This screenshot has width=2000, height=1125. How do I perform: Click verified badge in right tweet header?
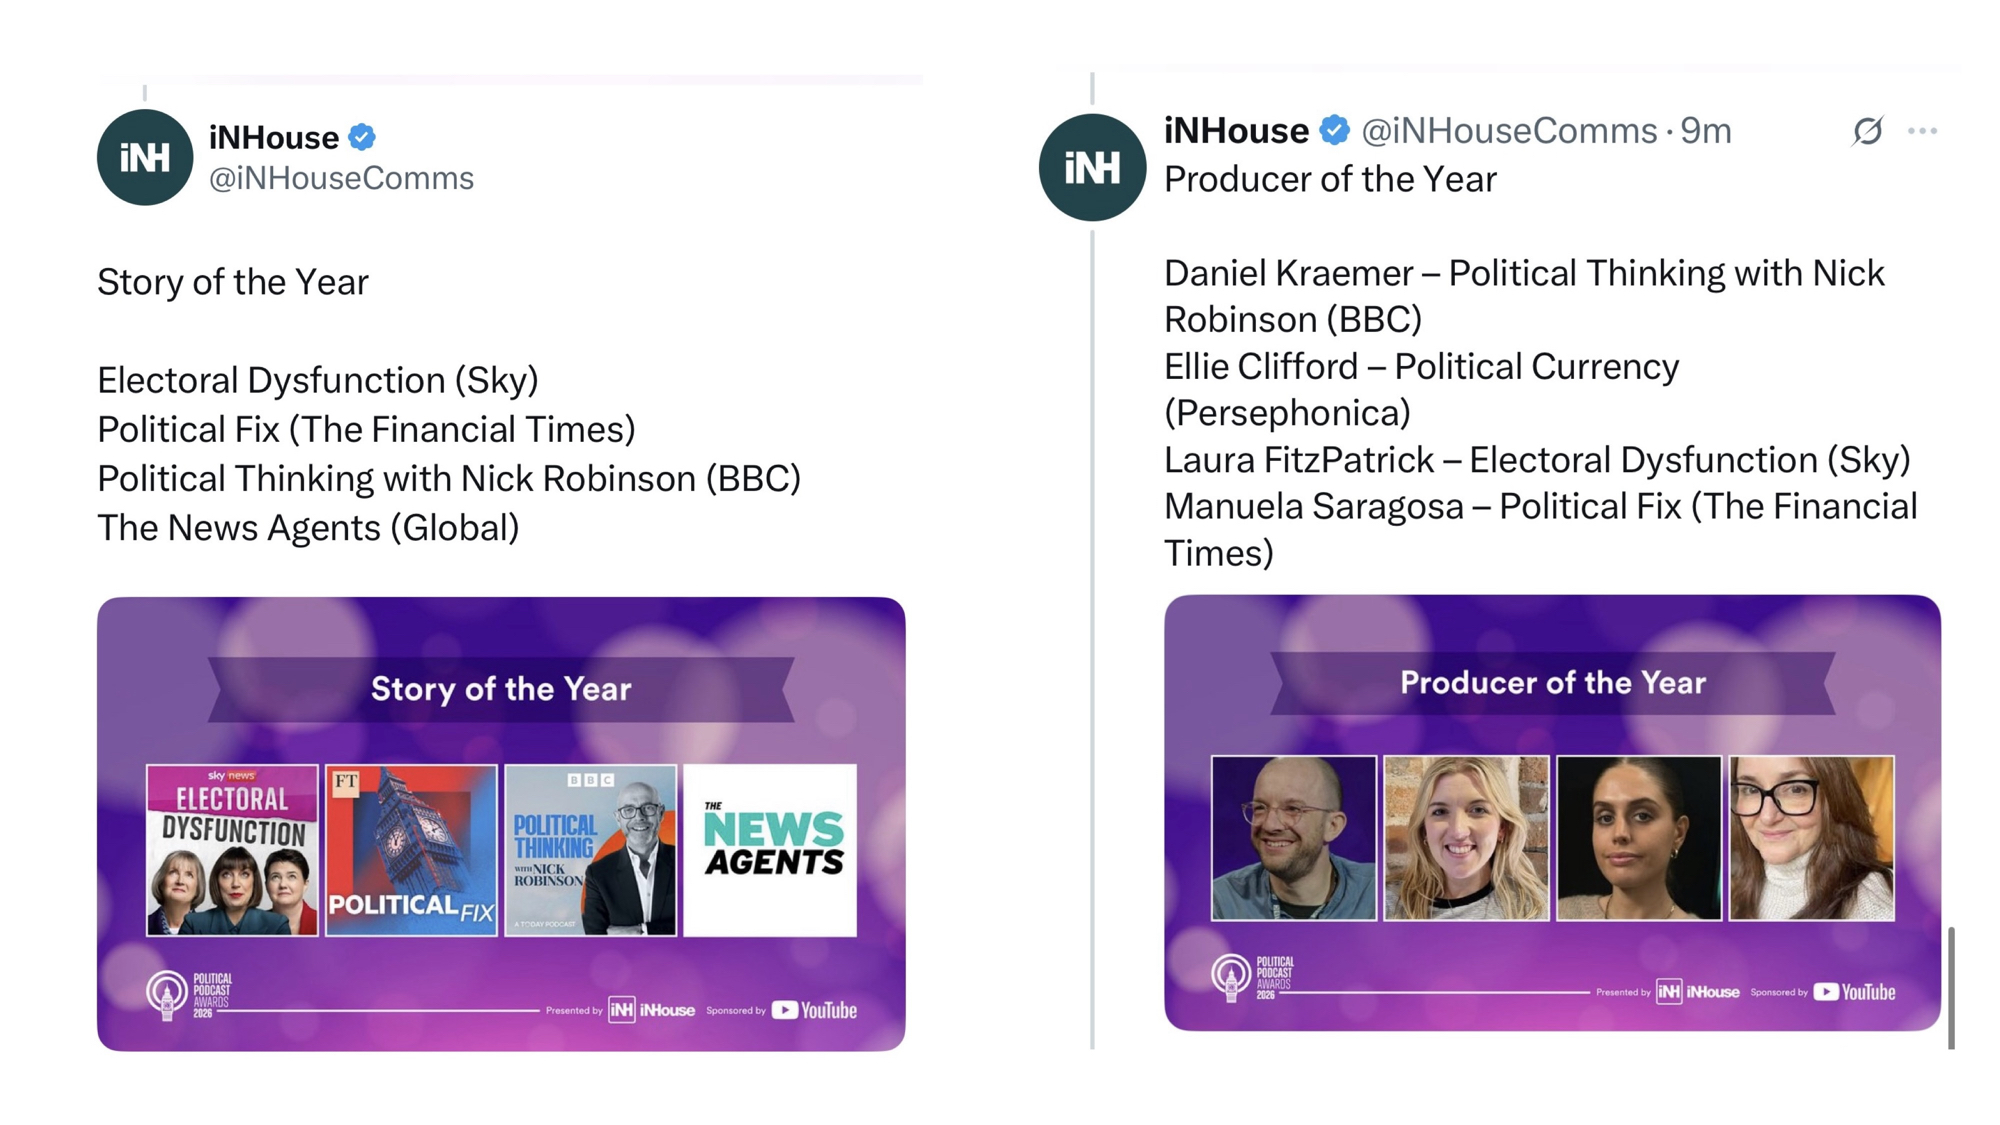tap(1334, 130)
